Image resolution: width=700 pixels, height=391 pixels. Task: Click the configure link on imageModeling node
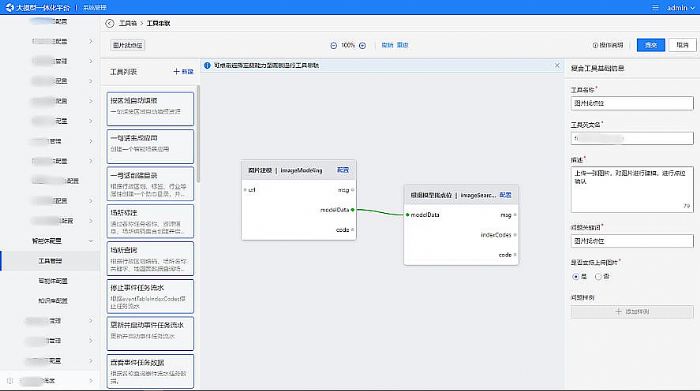[x=343, y=170]
